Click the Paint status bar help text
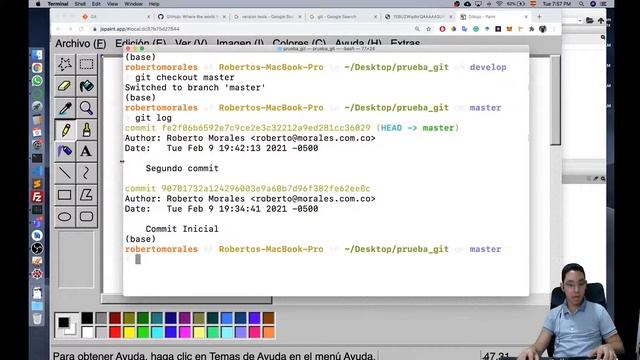640x360 pixels. (214, 356)
